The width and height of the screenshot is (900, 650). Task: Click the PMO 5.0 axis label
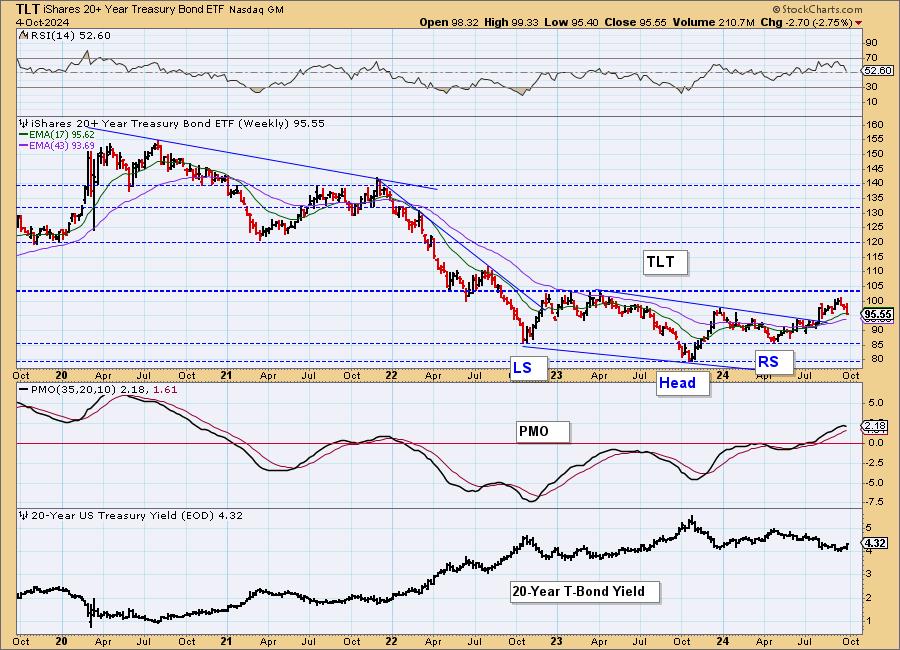876,403
